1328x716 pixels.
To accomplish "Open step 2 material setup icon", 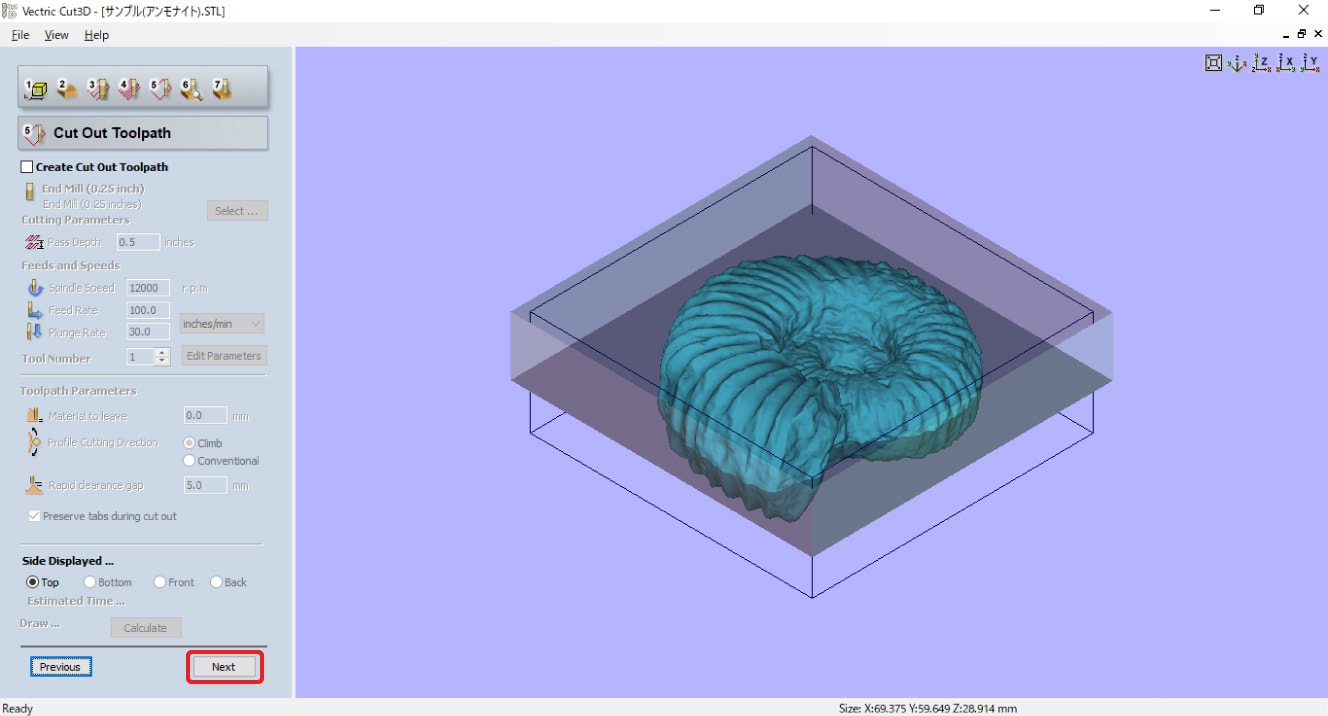I will (67, 89).
